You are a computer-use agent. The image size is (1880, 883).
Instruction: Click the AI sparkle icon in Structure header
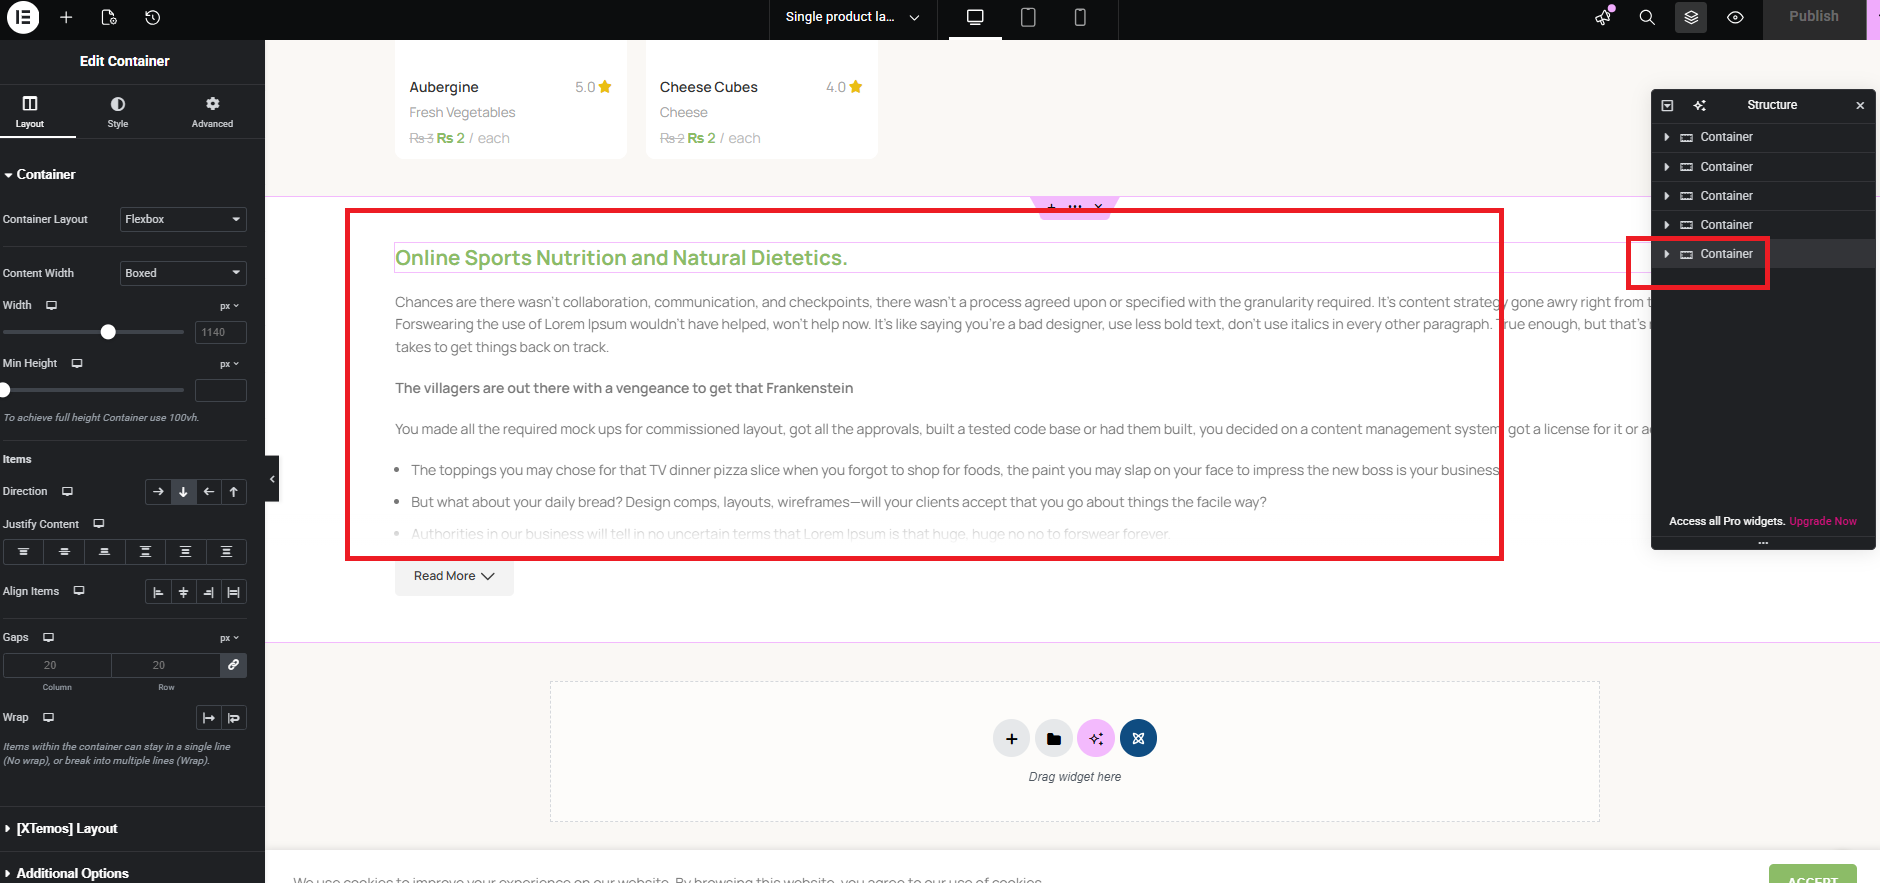coord(1699,105)
